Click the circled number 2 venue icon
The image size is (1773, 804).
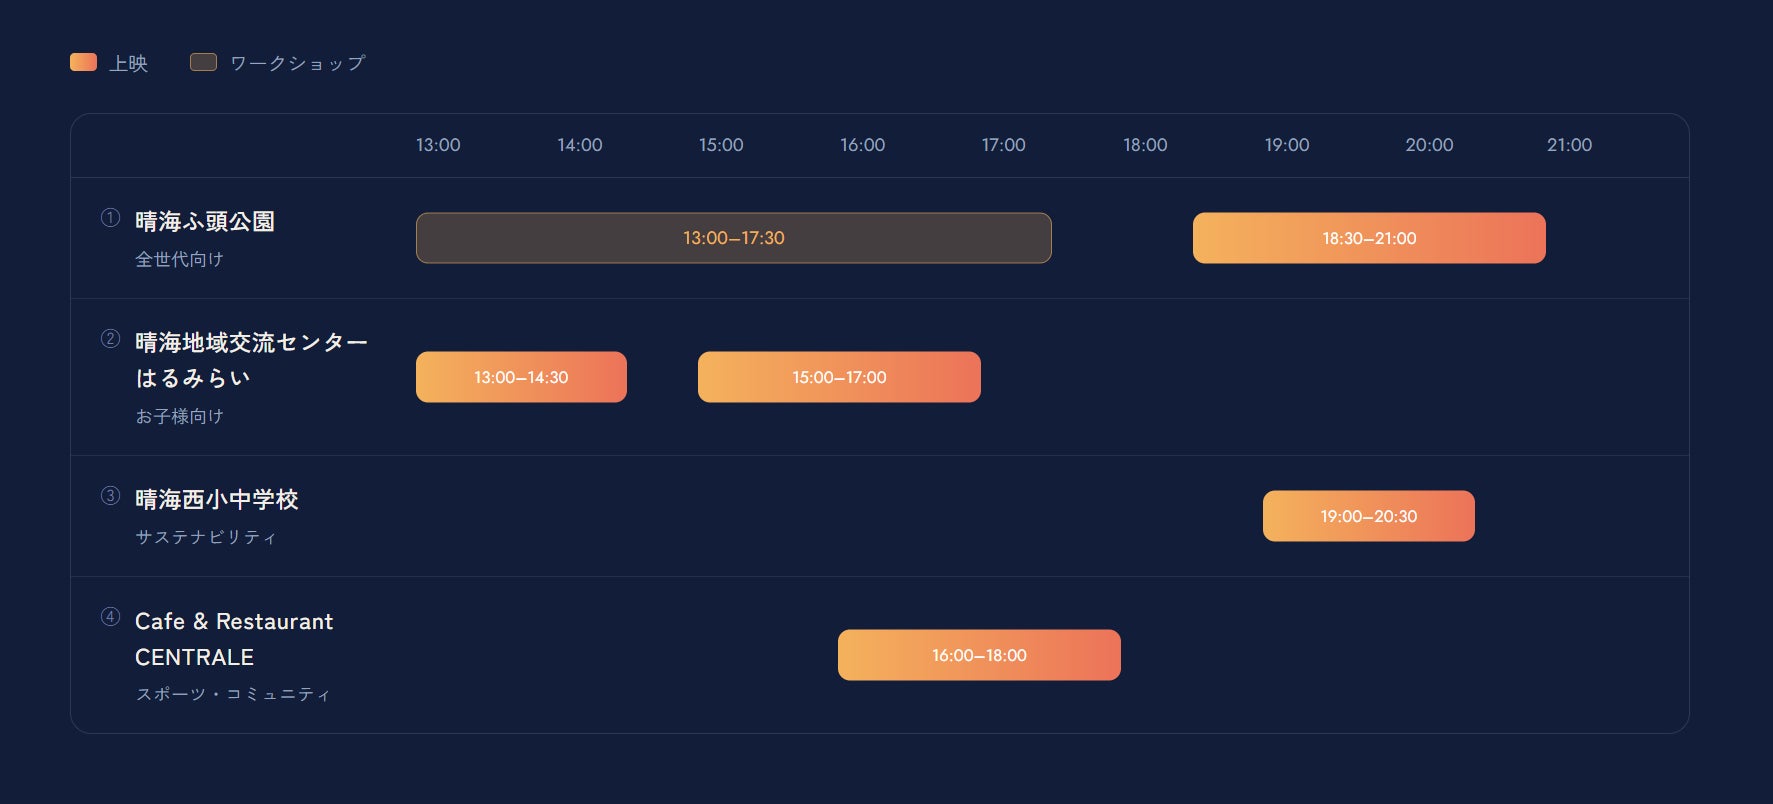pos(110,339)
